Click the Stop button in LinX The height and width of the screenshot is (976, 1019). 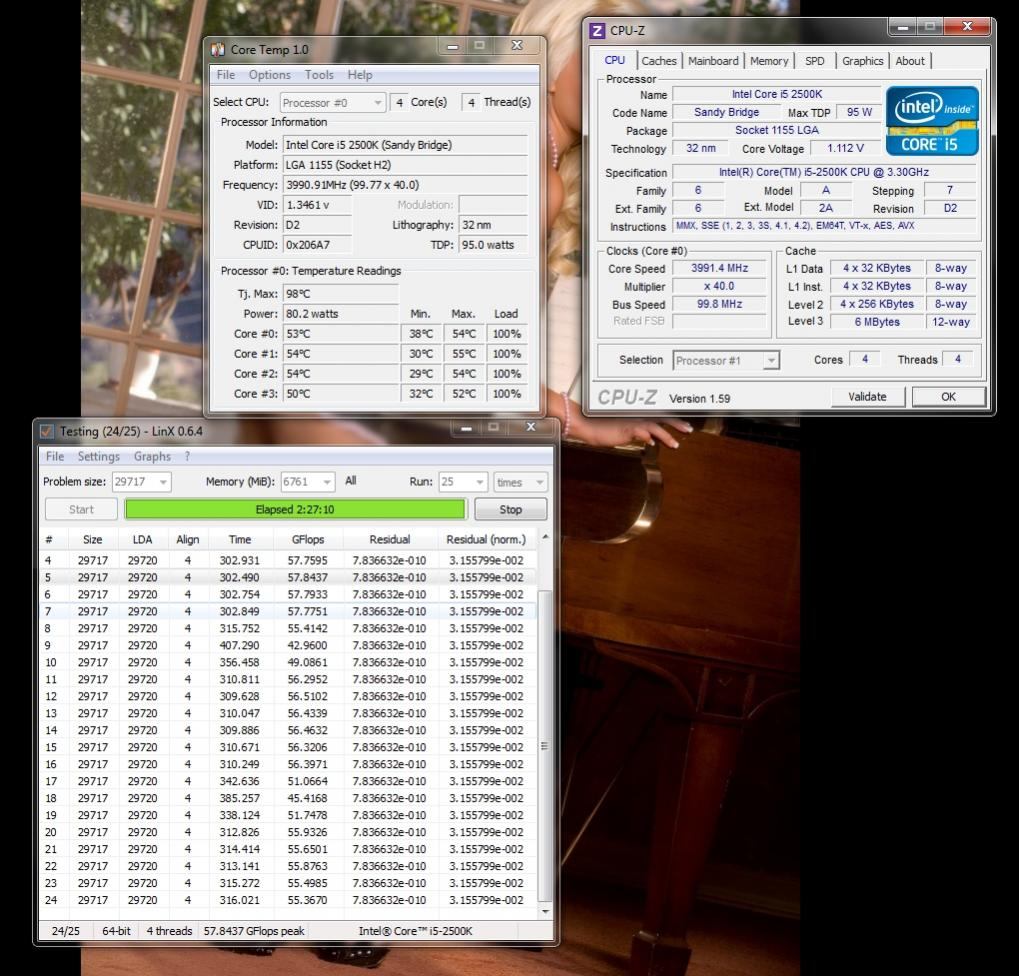tap(510, 509)
